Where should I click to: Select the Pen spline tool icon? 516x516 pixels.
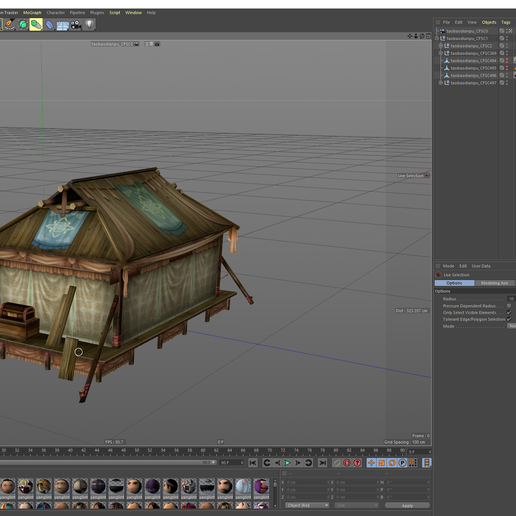click(10, 24)
